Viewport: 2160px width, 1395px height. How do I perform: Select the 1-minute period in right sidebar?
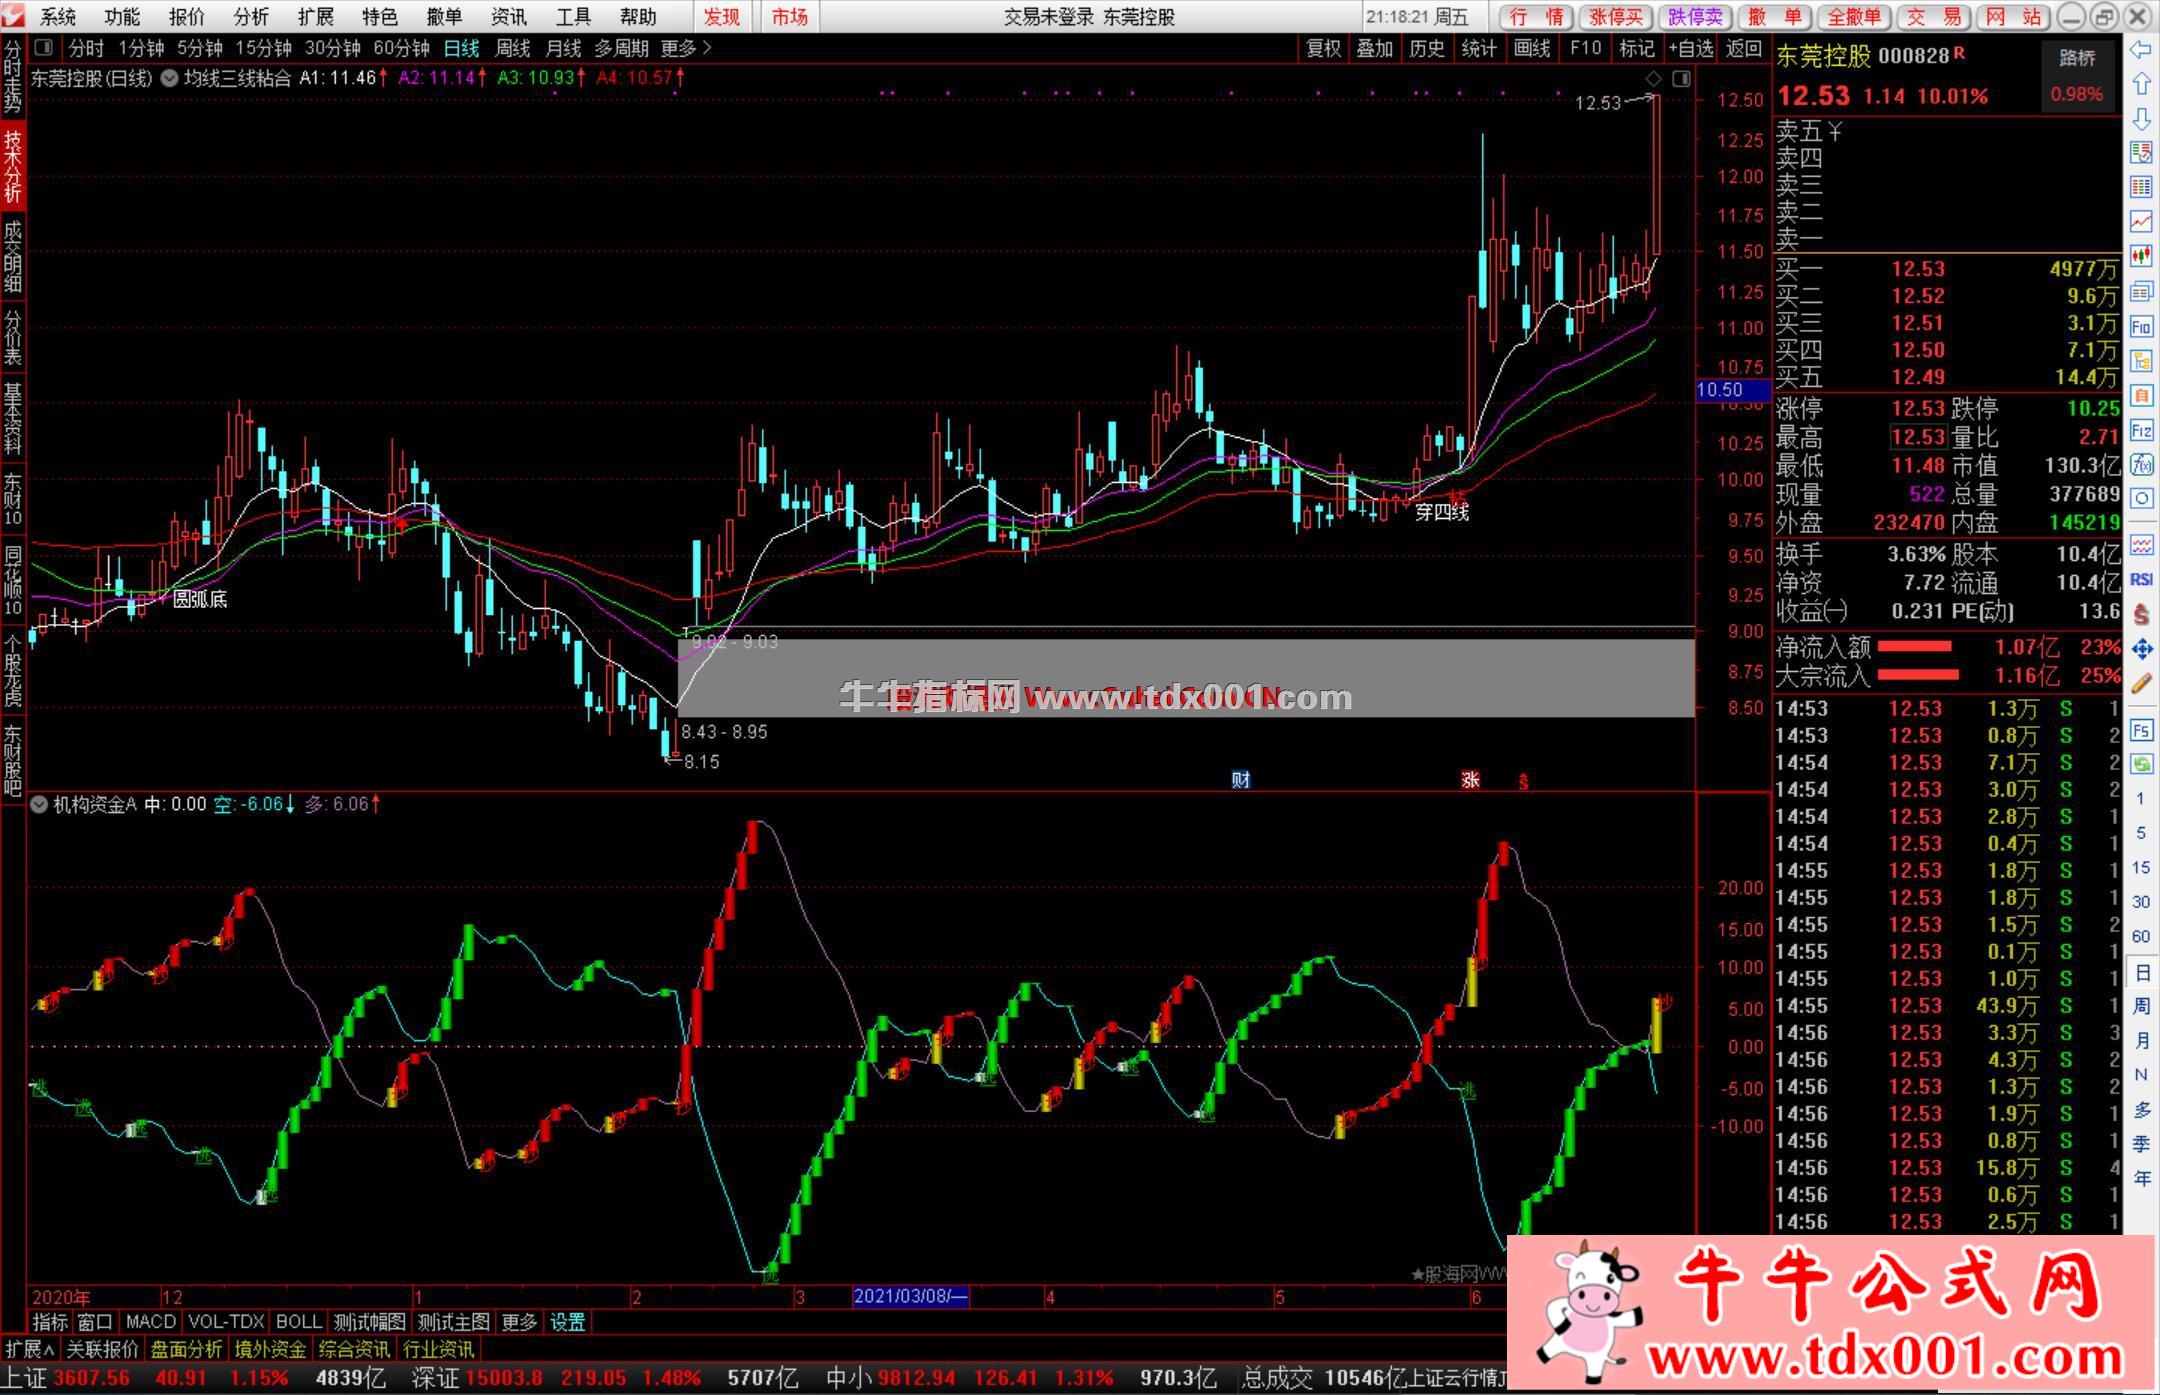click(x=2141, y=799)
